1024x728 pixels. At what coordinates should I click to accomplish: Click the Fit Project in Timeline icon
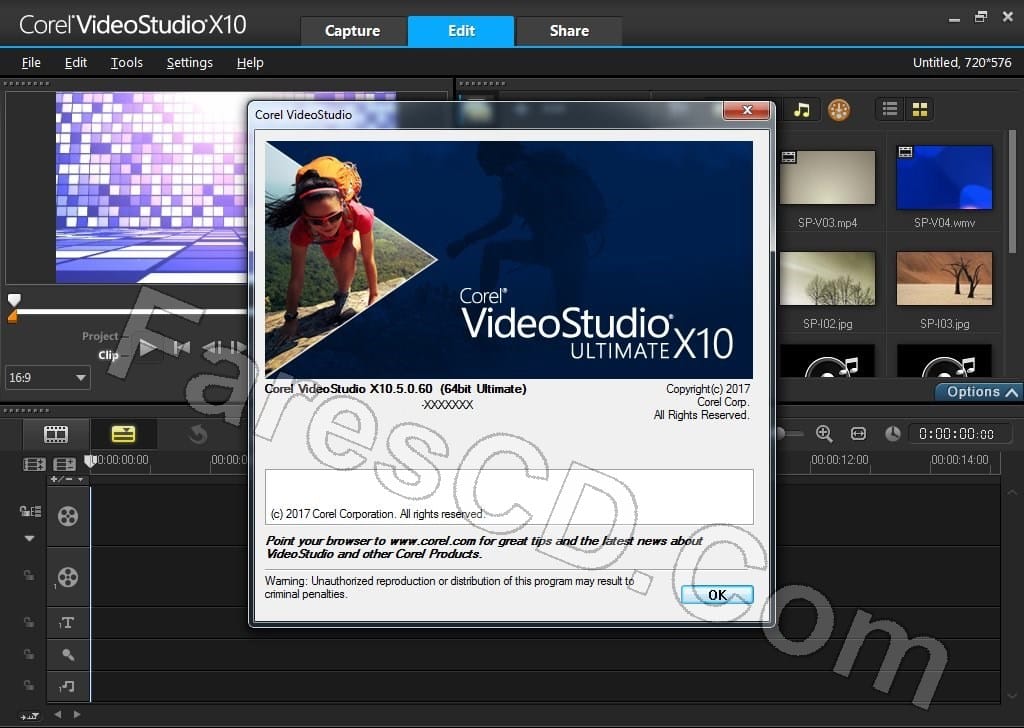coord(858,434)
